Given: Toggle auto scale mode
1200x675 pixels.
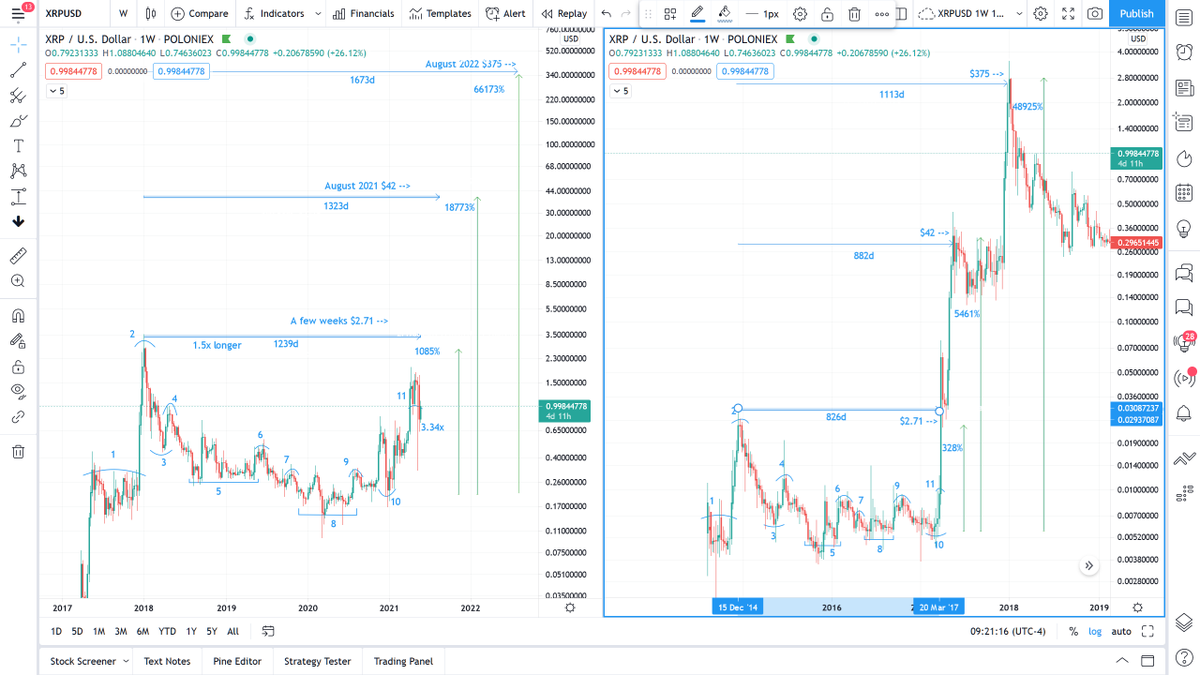Looking at the screenshot, I should [1121, 631].
